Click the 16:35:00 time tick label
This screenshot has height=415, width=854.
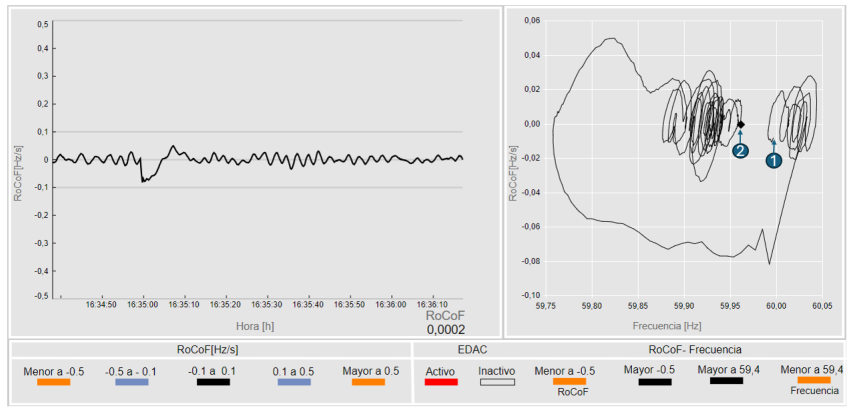point(143,304)
